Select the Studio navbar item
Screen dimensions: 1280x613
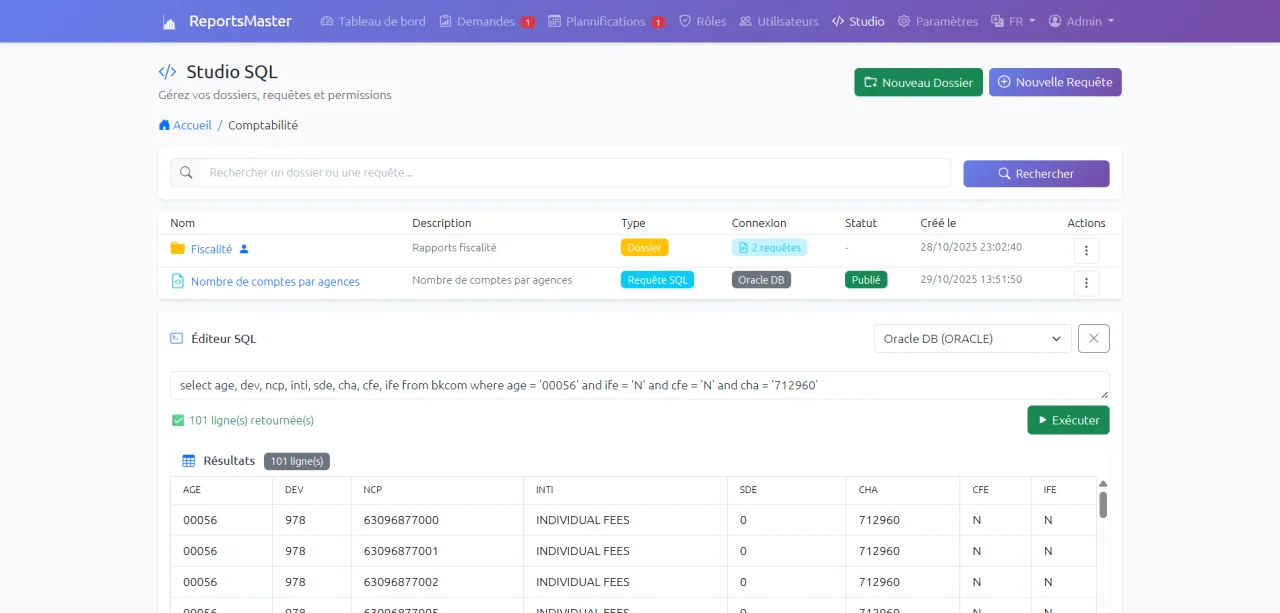click(858, 21)
